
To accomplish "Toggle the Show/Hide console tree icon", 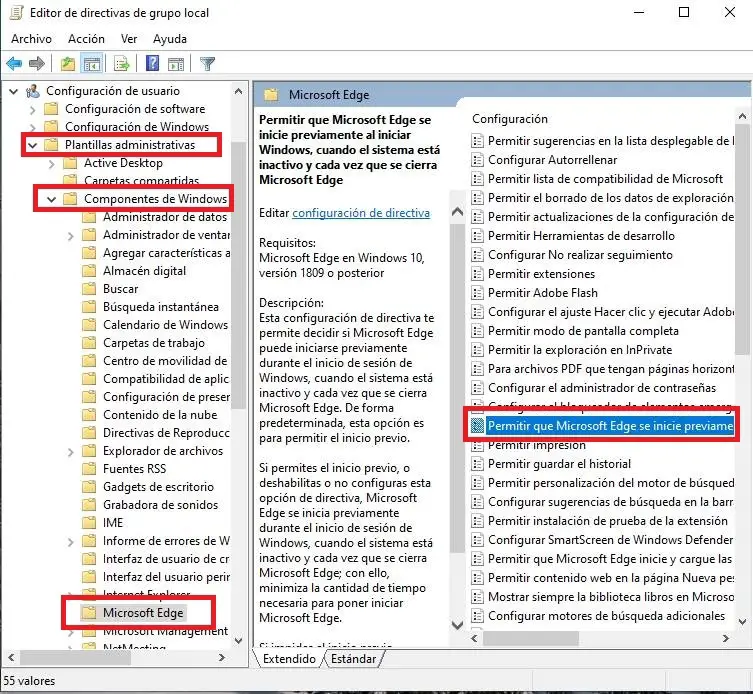I will coord(92,63).
